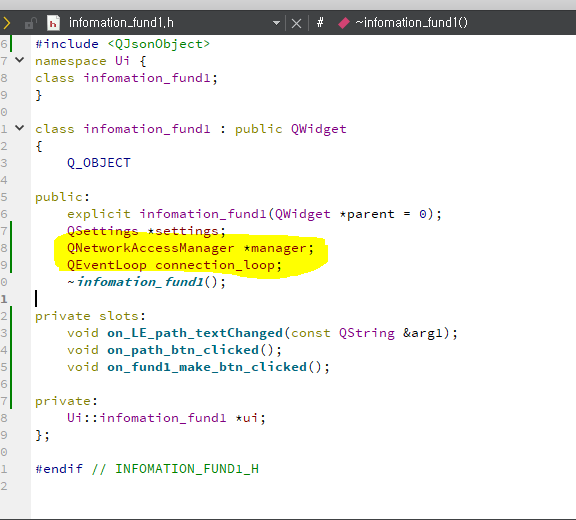This screenshot has width=576, height=520.
Task: Click class infomation_fund1 forward declaration in namespace
Action: pyautogui.click(x=126, y=78)
